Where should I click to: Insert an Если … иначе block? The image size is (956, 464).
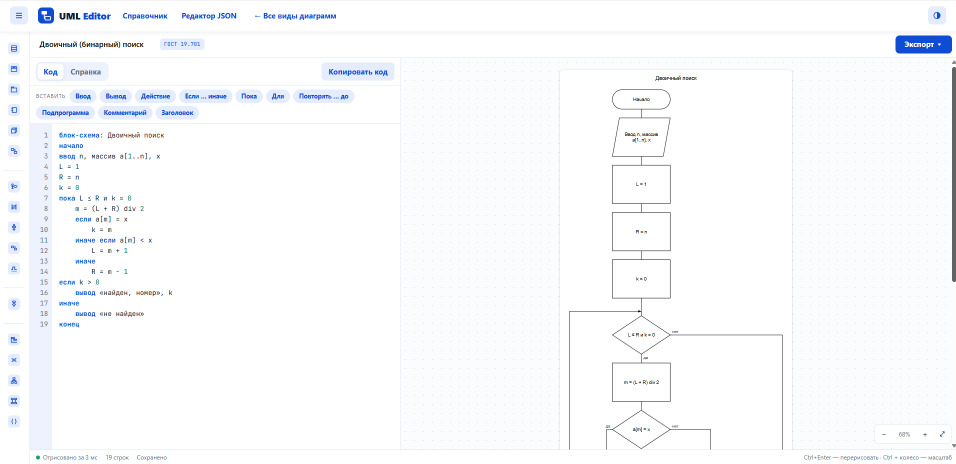click(x=206, y=96)
